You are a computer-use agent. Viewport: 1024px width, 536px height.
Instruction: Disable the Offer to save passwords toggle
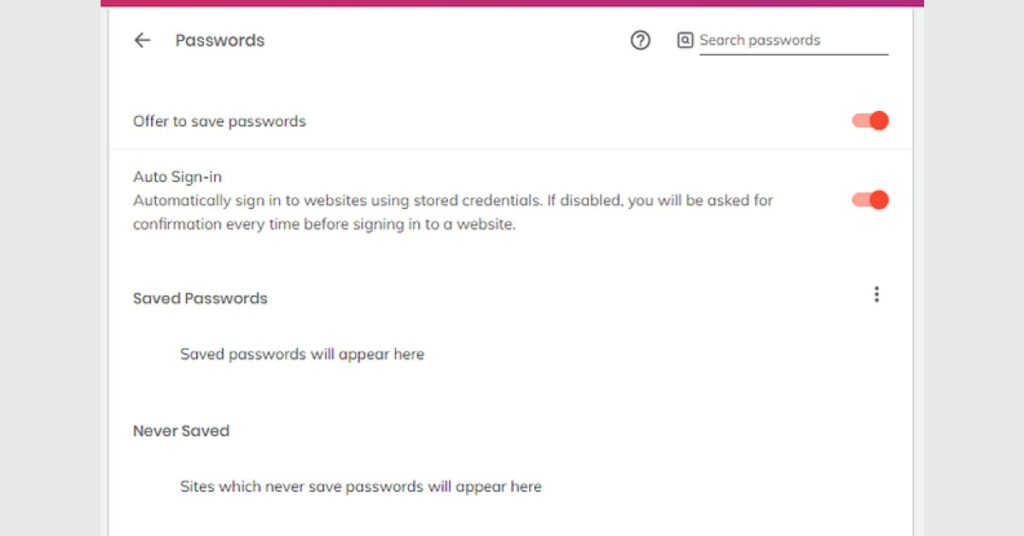pyautogui.click(x=870, y=121)
